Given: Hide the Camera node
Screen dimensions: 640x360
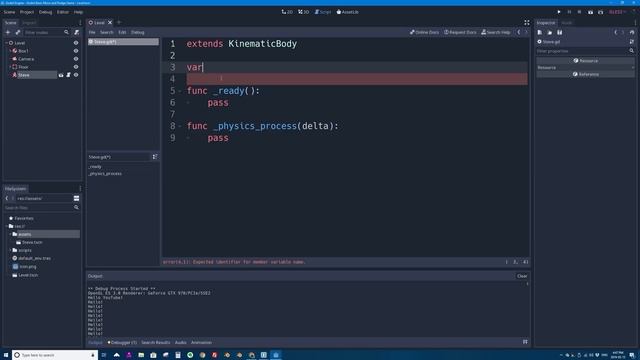Looking at the screenshot, I should pos(76,59).
